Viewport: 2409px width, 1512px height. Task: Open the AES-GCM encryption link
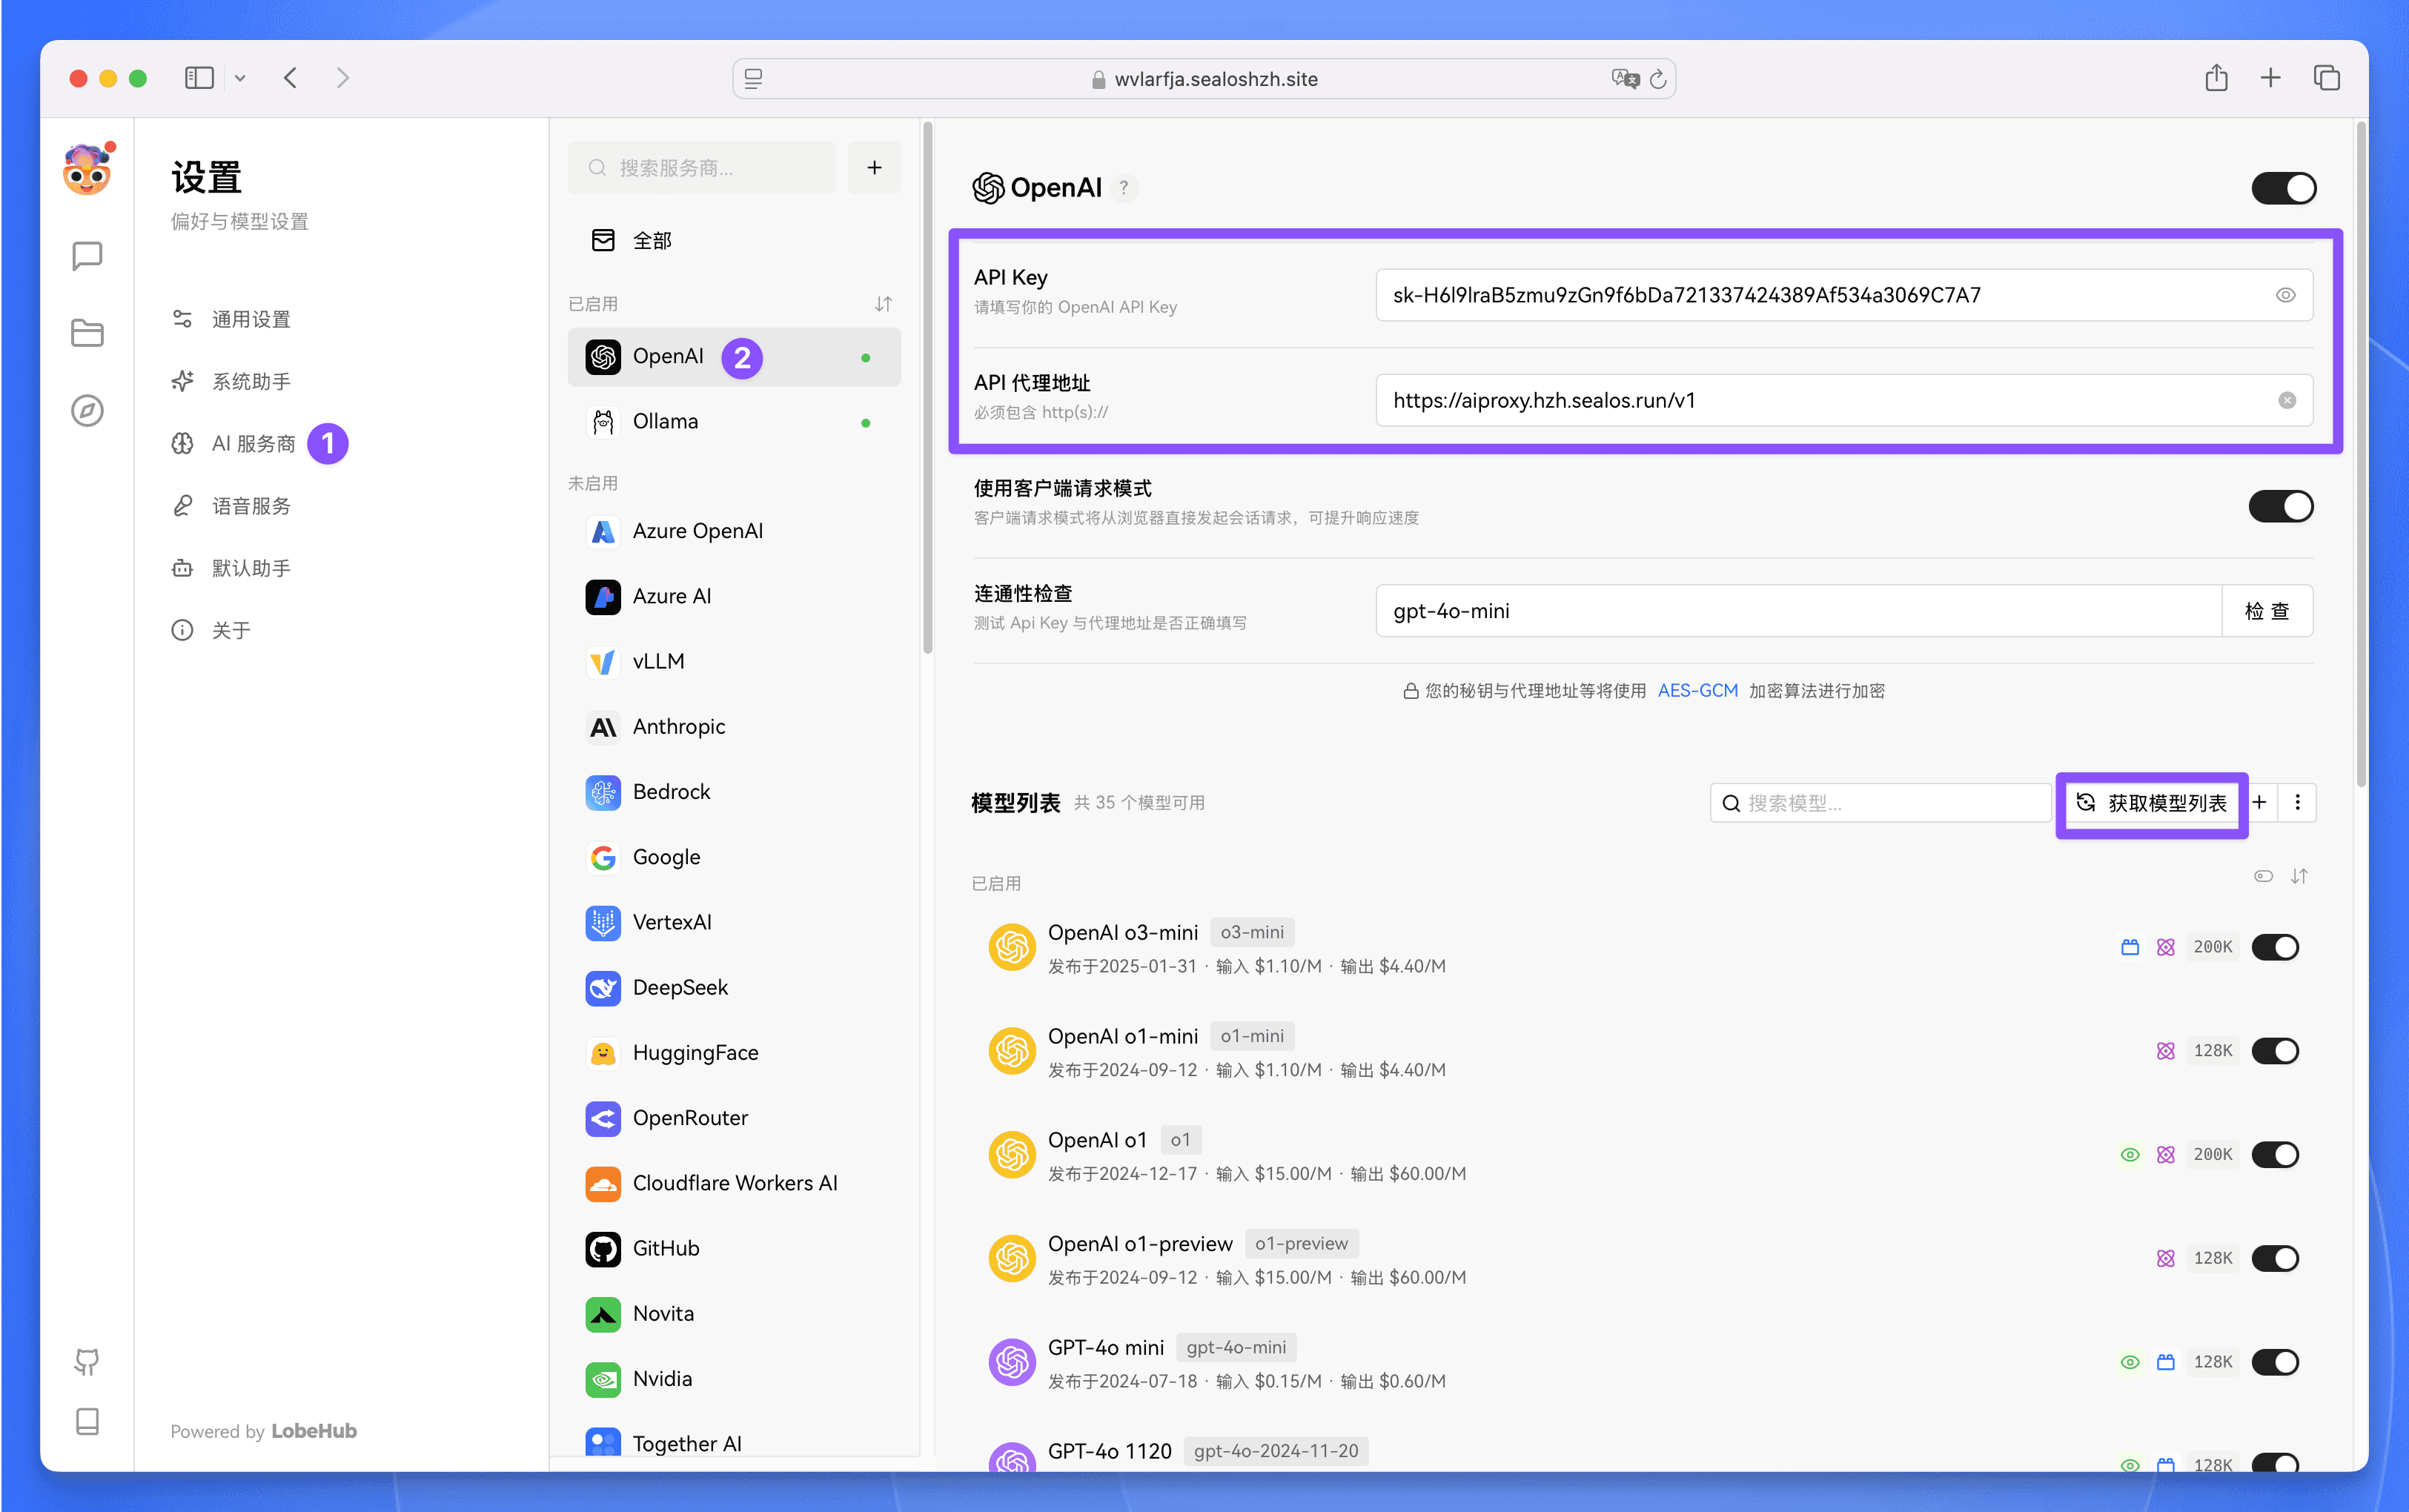[x=1696, y=690]
